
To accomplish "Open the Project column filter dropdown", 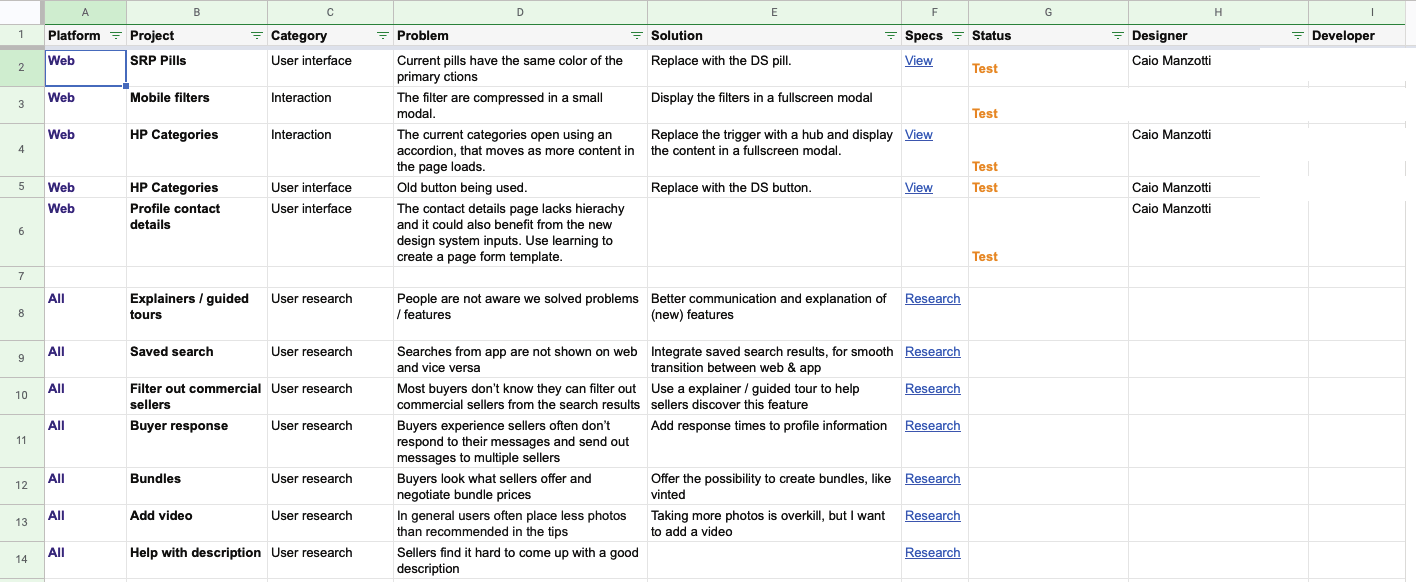I will click(256, 36).
